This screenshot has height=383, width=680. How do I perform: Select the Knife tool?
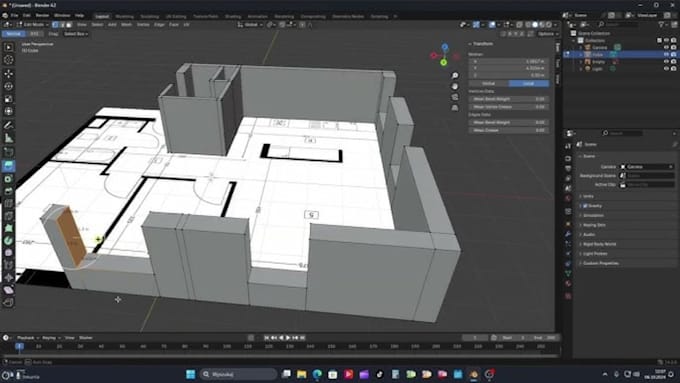click(x=9, y=216)
